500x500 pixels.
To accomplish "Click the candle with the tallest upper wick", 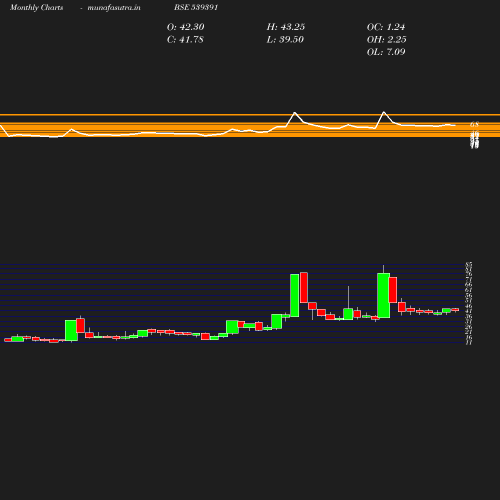I will pyautogui.click(x=348, y=314).
